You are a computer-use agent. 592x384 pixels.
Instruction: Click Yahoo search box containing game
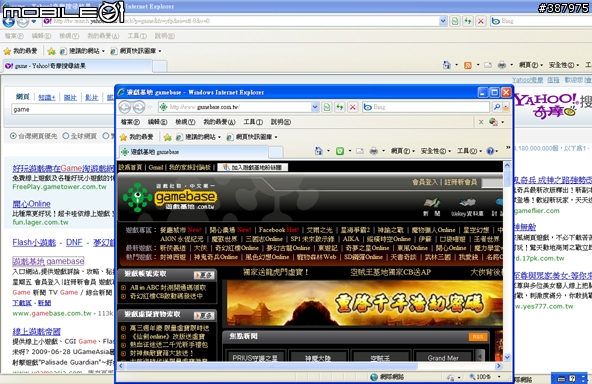(x=63, y=109)
